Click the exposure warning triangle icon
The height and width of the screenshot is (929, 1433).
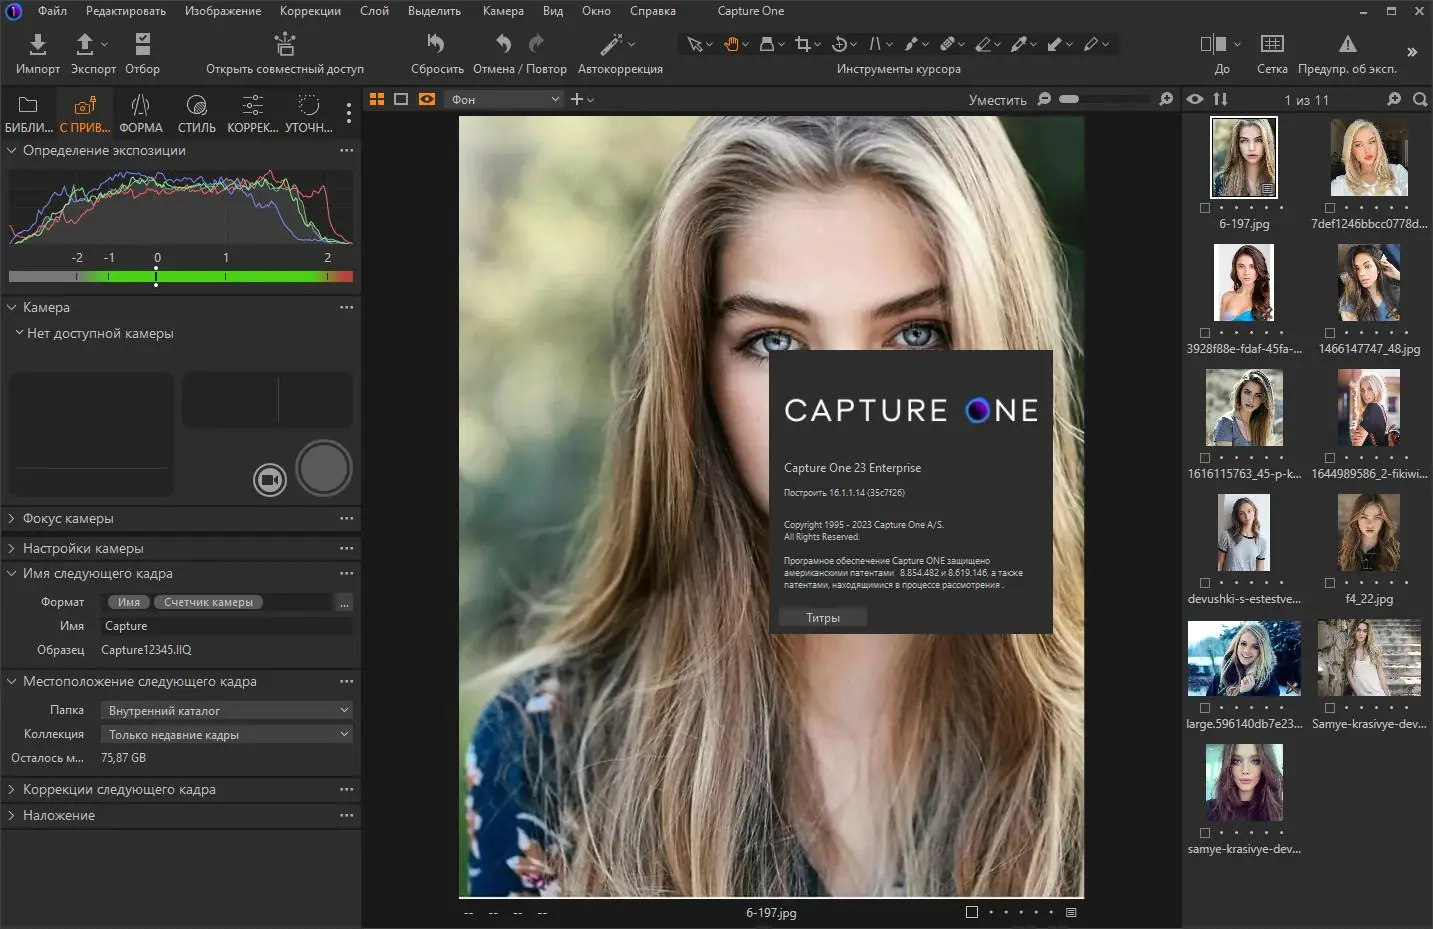pyautogui.click(x=1347, y=44)
